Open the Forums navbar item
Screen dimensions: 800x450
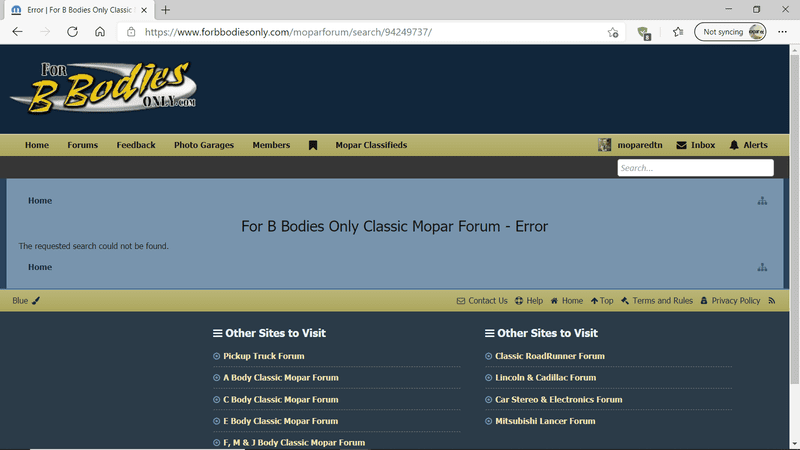point(82,145)
